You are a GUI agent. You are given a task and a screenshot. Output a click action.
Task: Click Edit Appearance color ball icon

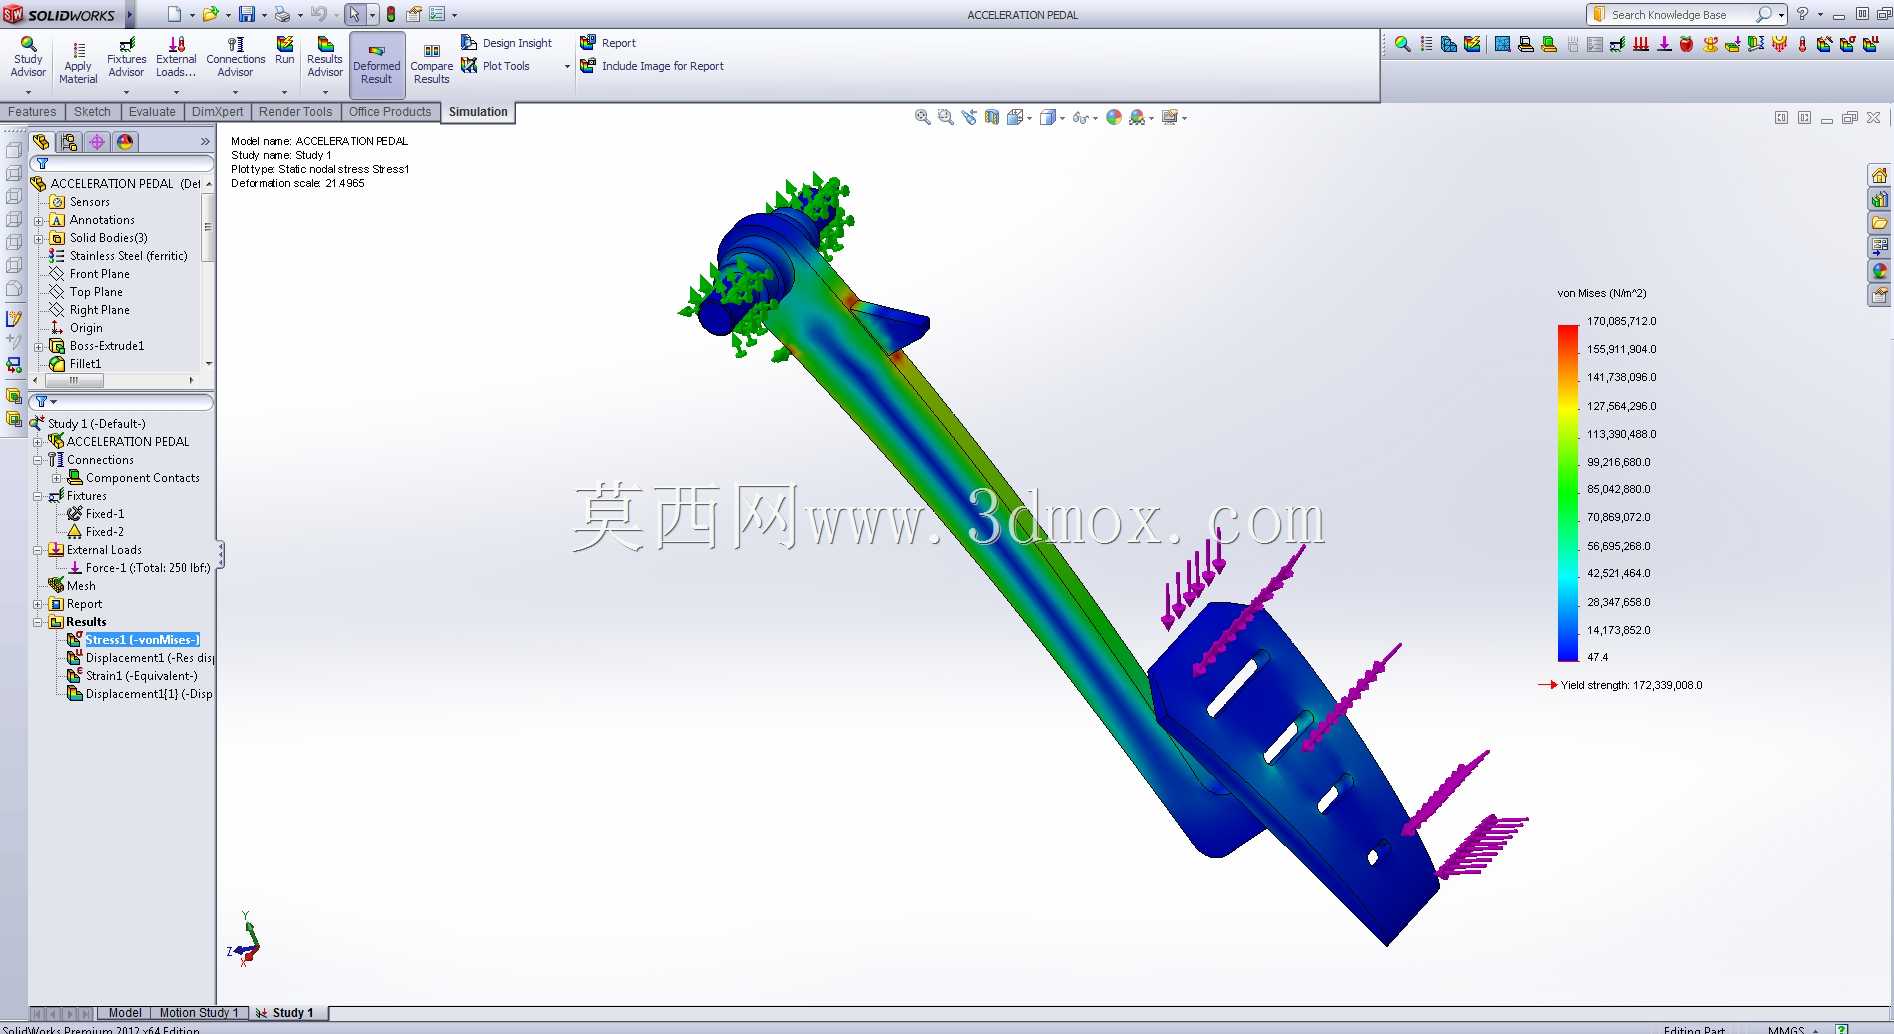tap(1114, 117)
